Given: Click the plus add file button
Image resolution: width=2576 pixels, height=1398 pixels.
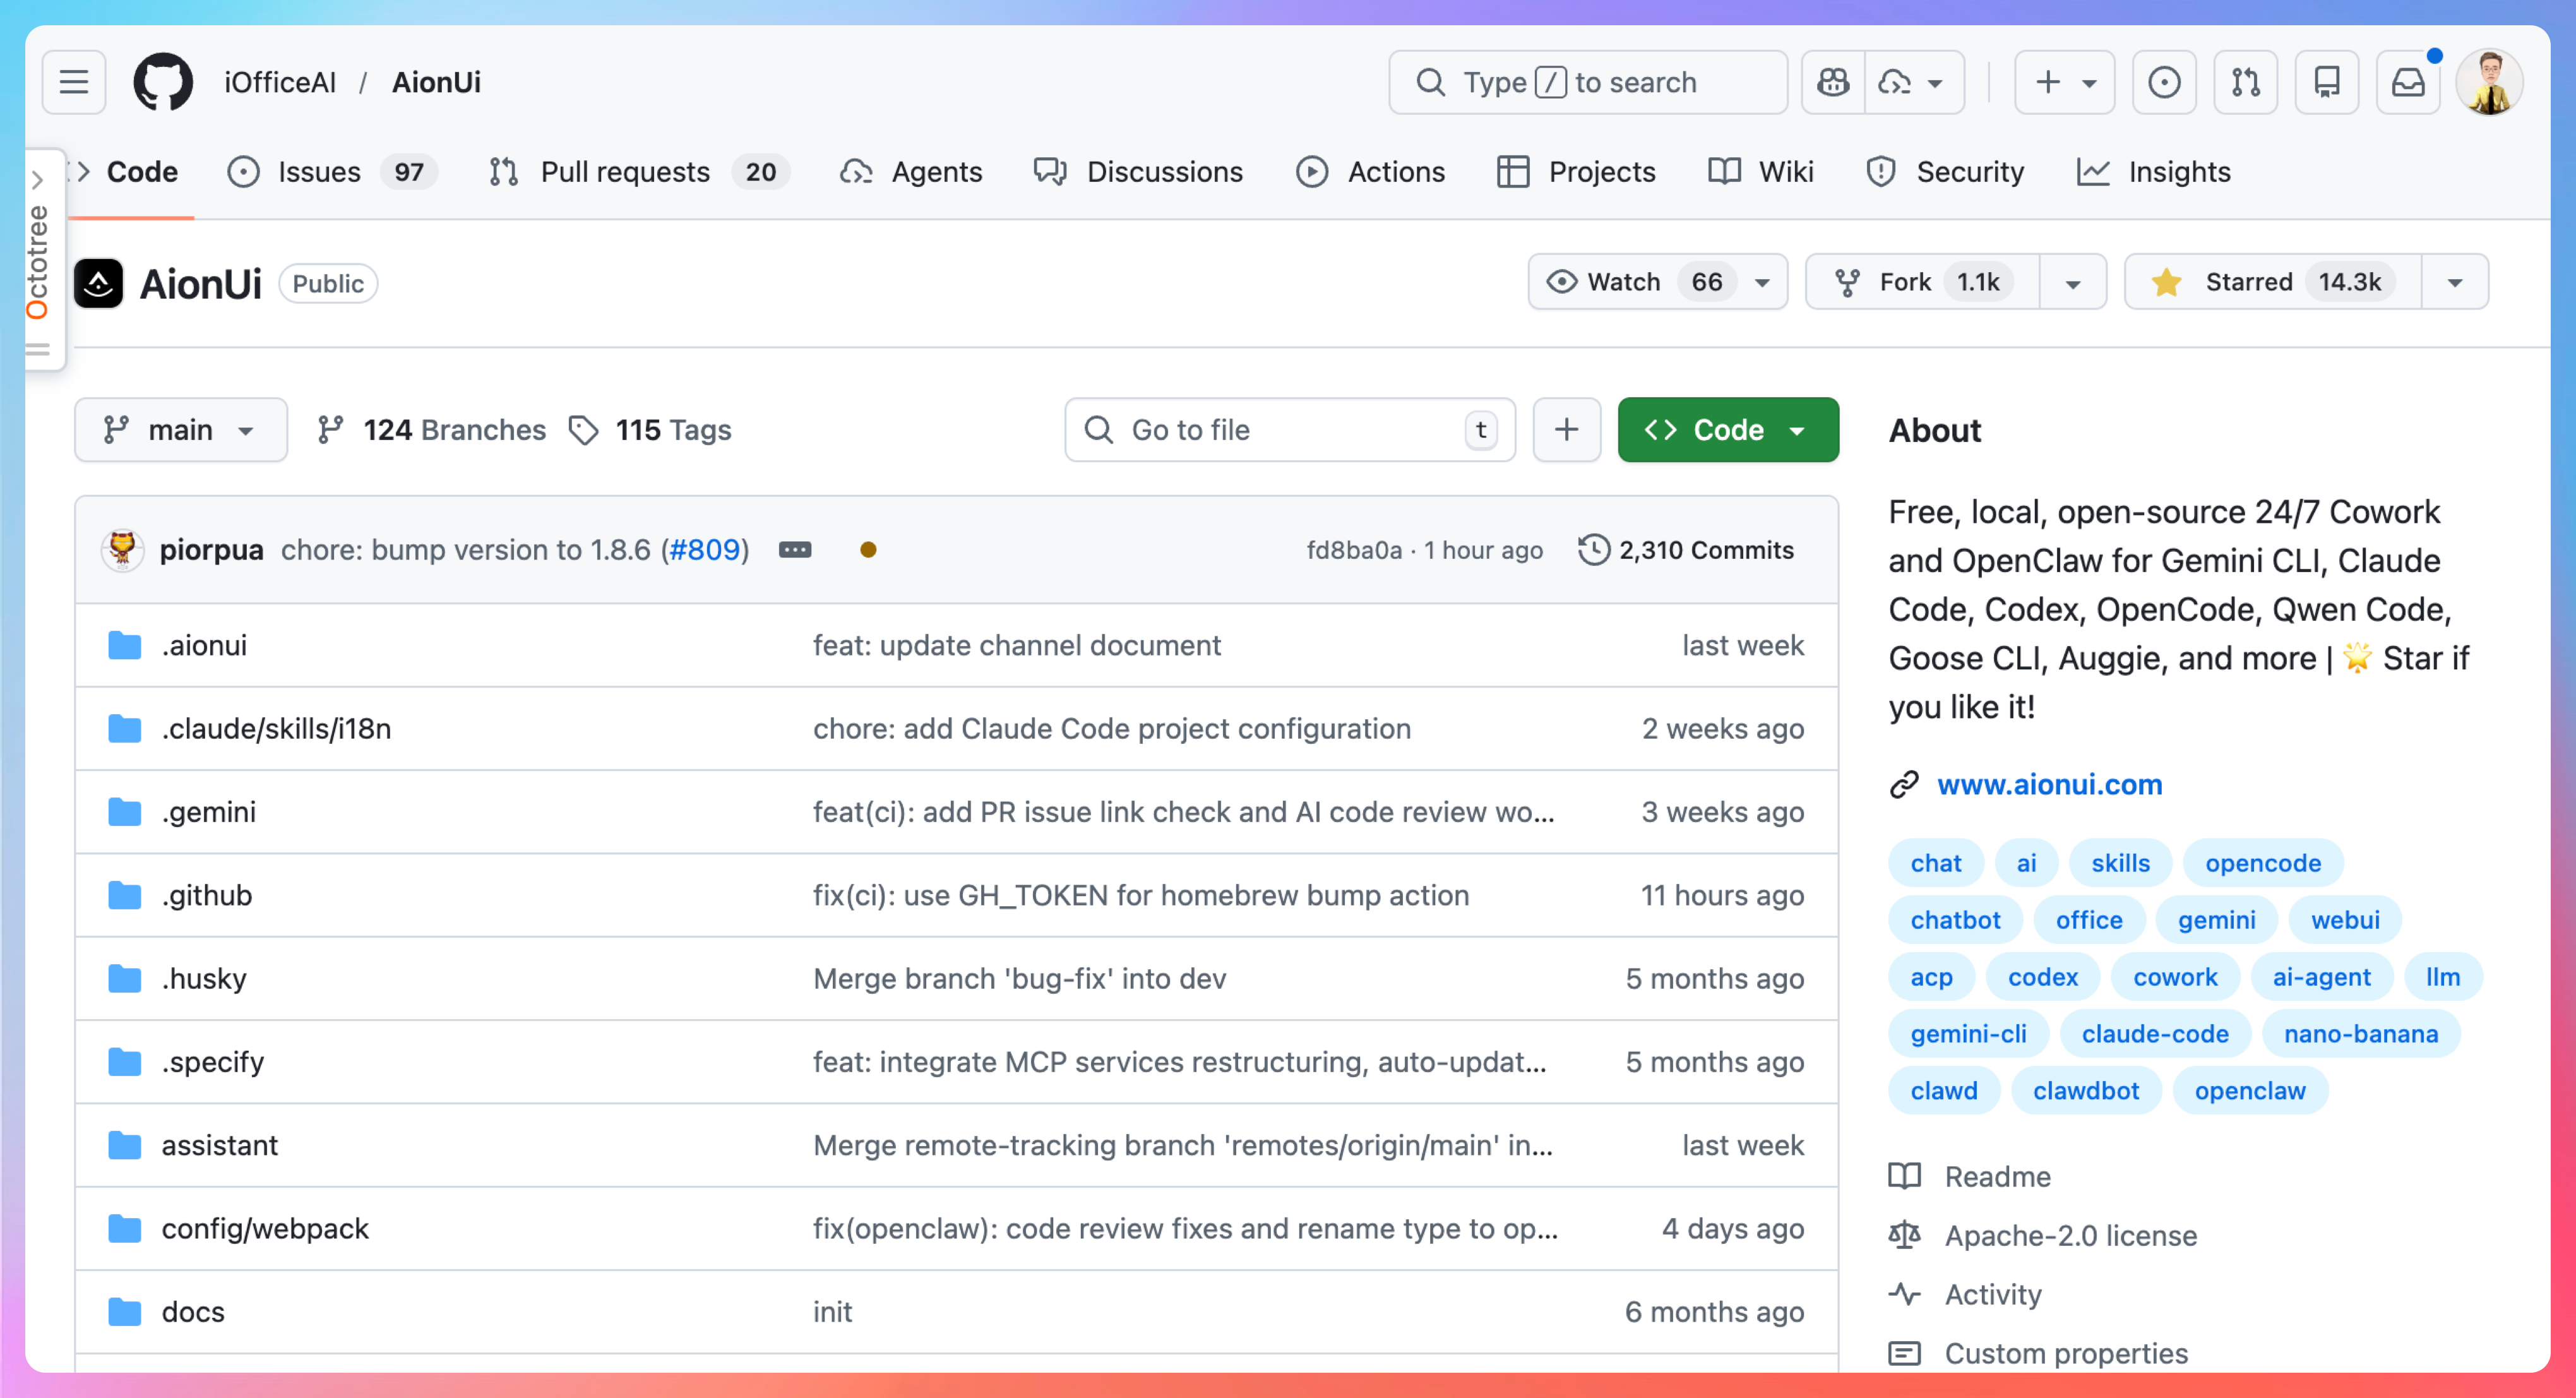Looking at the screenshot, I should pyautogui.click(x=1566, y=430).
